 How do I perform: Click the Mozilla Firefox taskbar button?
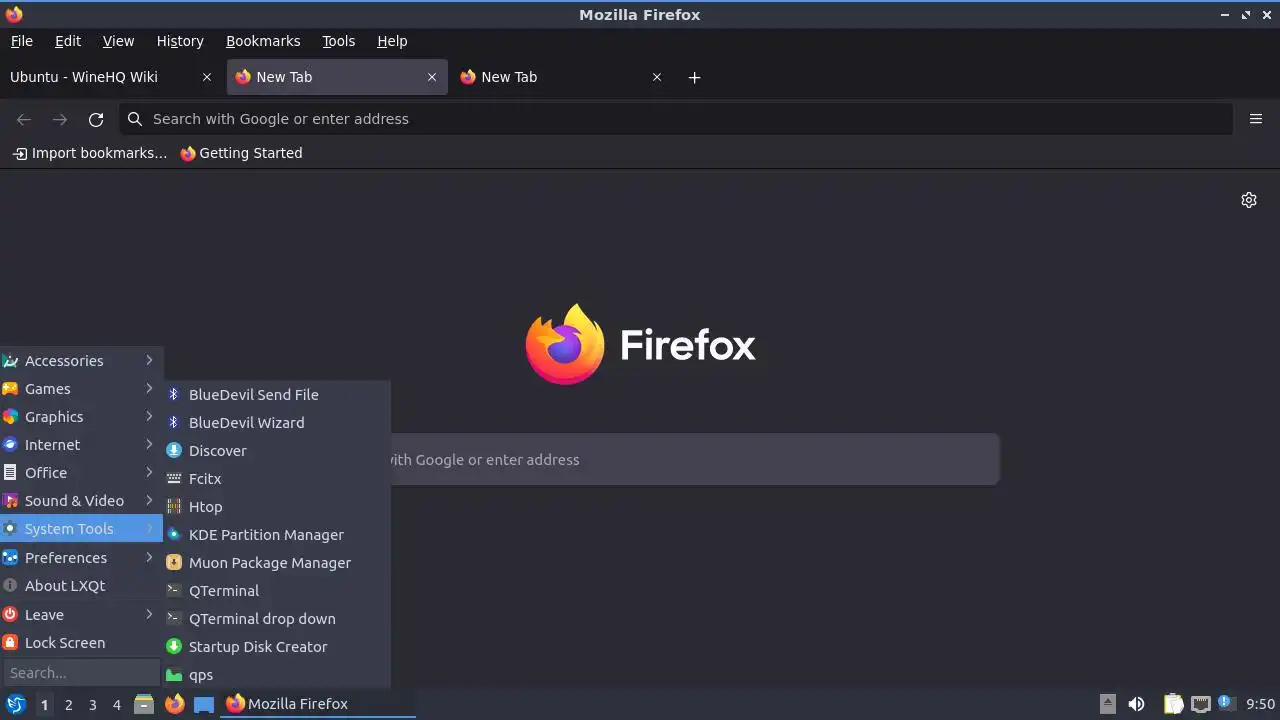(x=318, y=704)
